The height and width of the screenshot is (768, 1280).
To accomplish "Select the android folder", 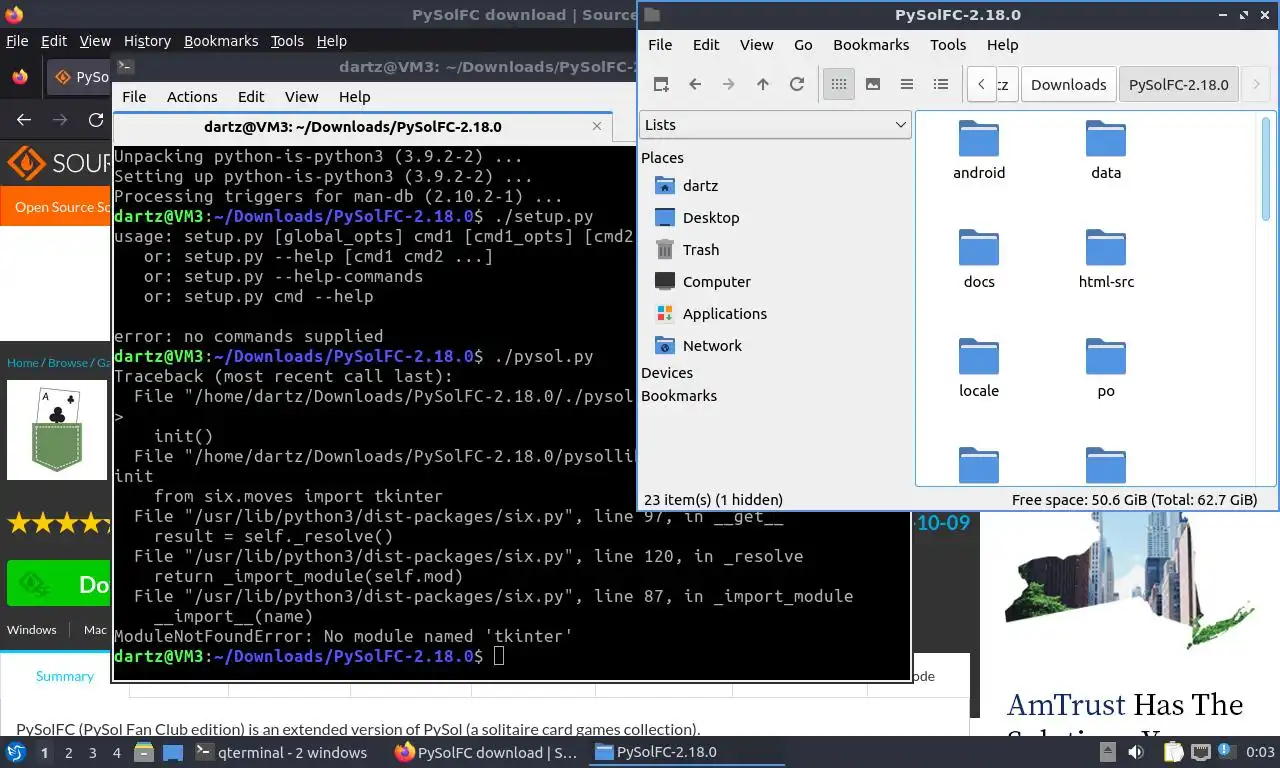I will click(979, 150).
